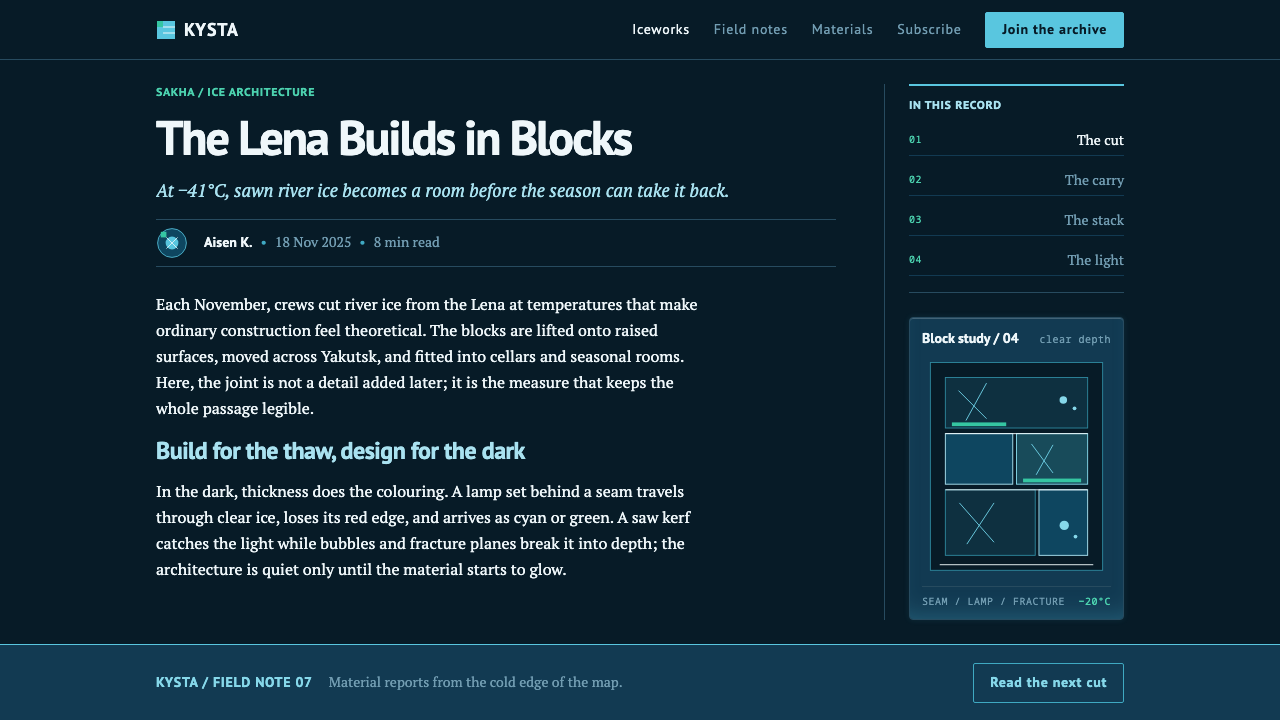Click the block study diagram image

1016,466
